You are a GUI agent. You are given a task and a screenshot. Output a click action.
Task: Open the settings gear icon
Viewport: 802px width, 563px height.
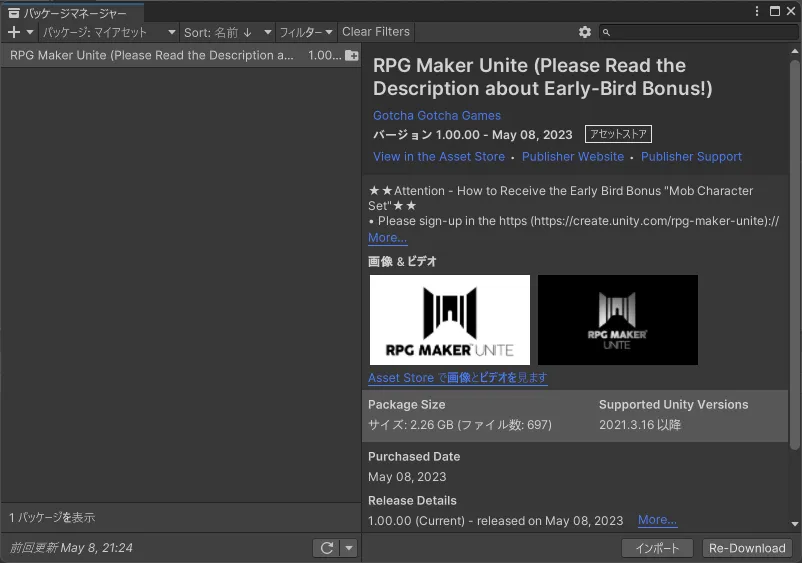[x=585, y=32]
